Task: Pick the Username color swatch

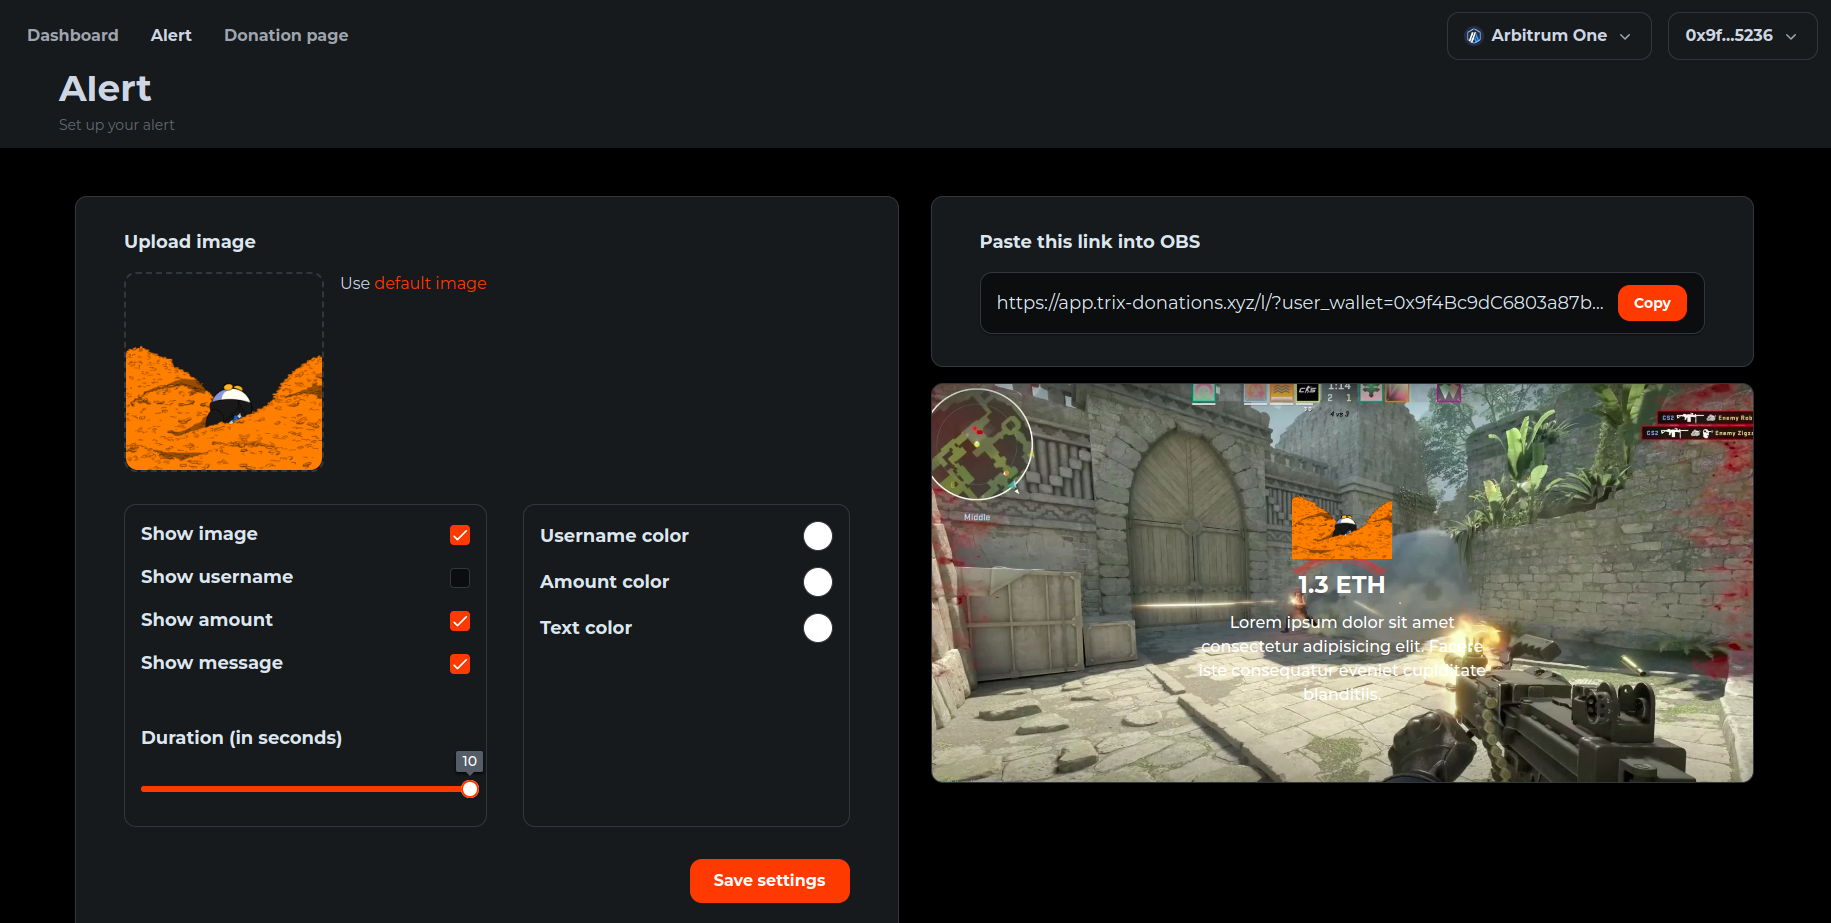Action: pos(818,536)
